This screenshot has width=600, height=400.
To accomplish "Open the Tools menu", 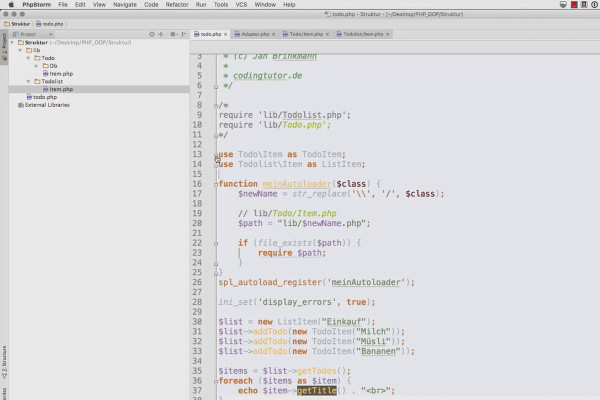I will point(221,5).
